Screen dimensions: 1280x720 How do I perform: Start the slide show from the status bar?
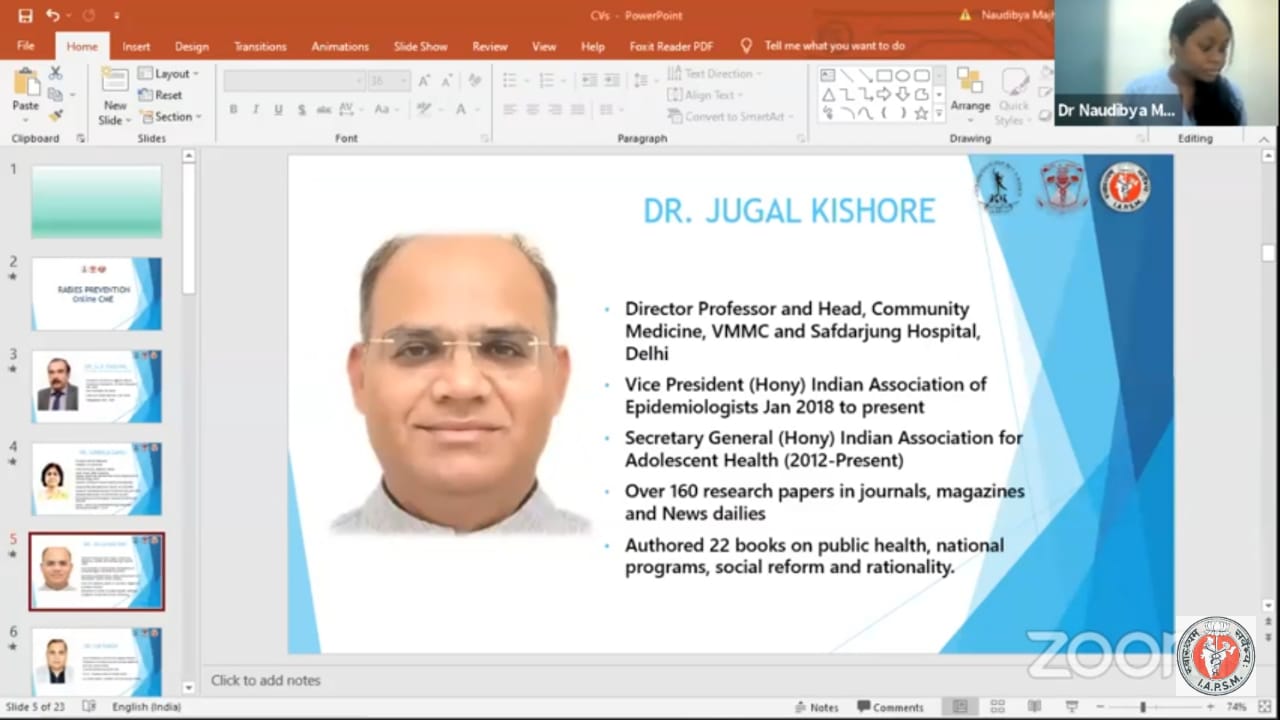1070,707
